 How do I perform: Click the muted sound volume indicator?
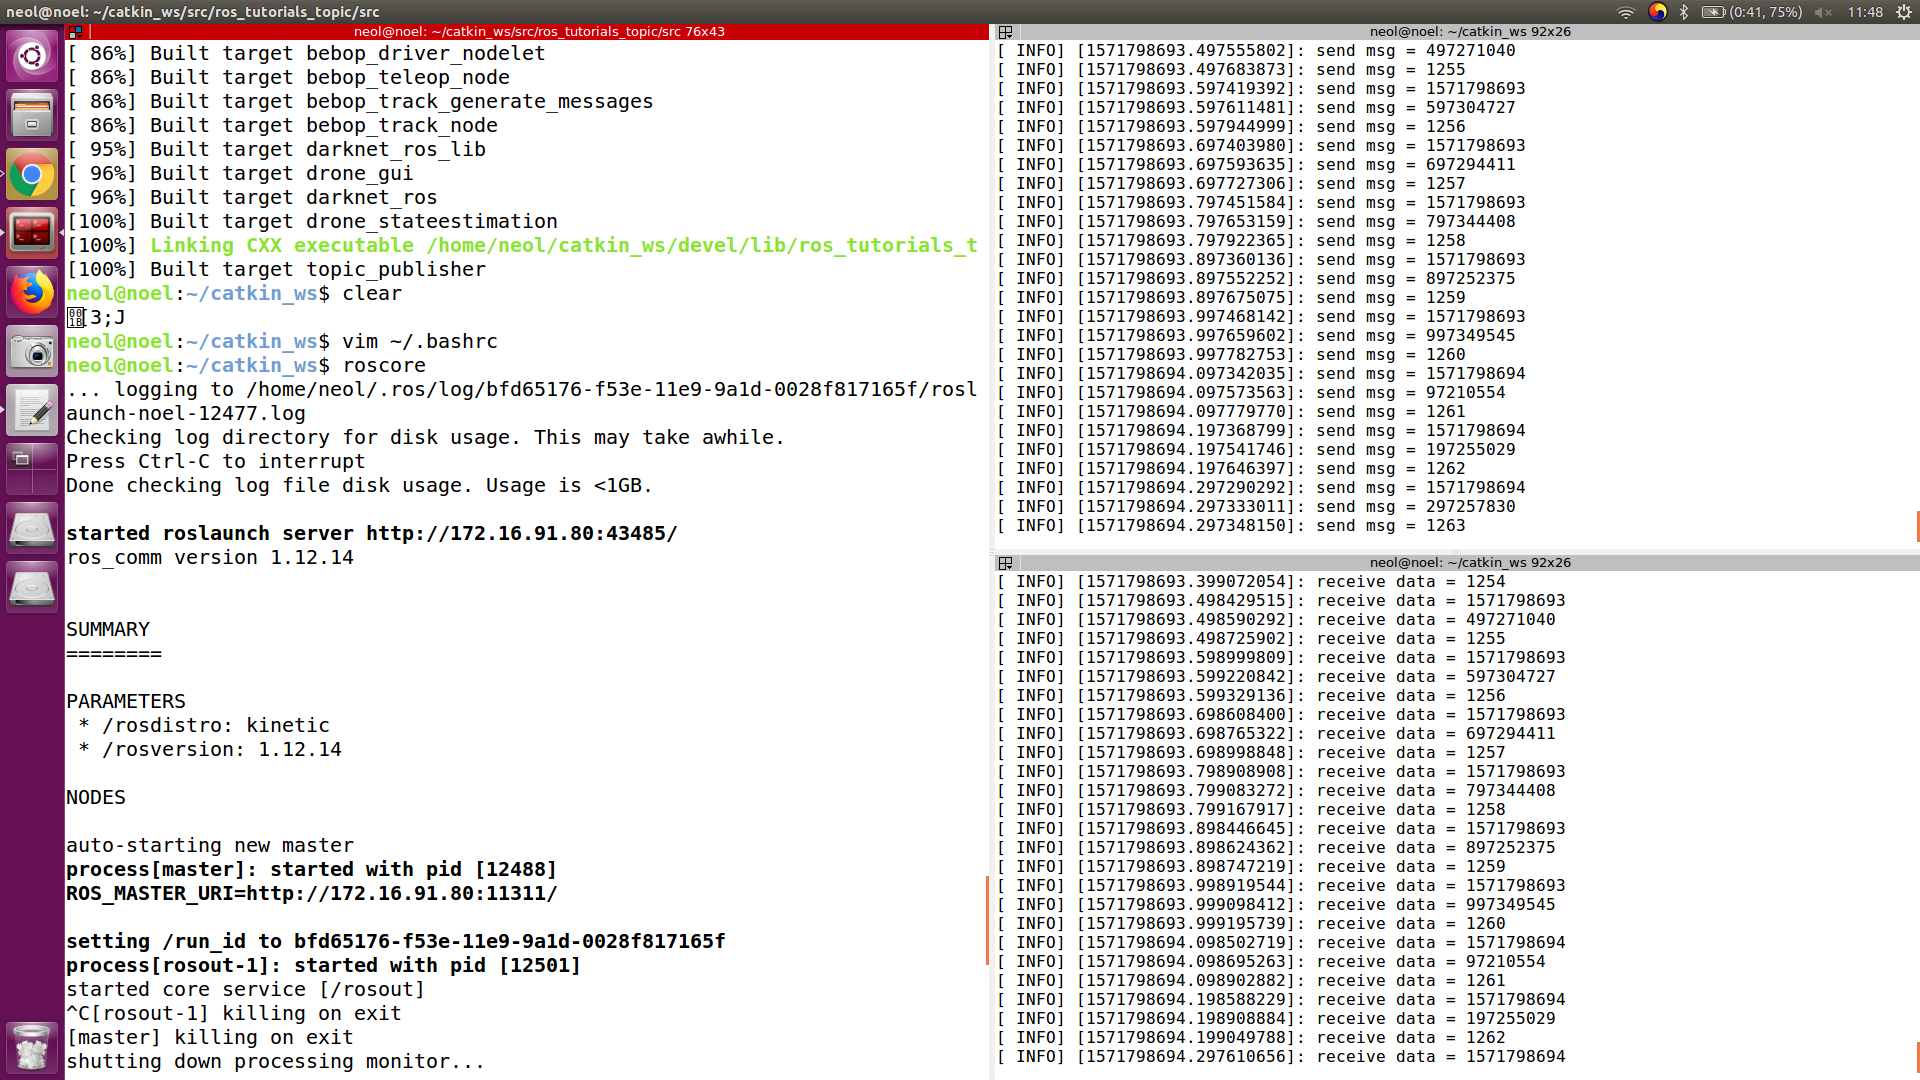[x=1823, y=12]
